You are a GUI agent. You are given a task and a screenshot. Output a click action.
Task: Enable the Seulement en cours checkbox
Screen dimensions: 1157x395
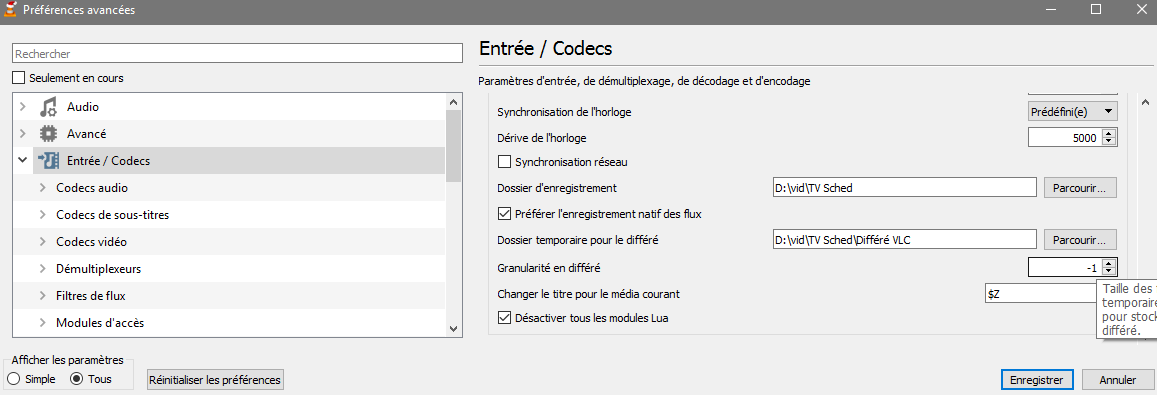point(18,78)
